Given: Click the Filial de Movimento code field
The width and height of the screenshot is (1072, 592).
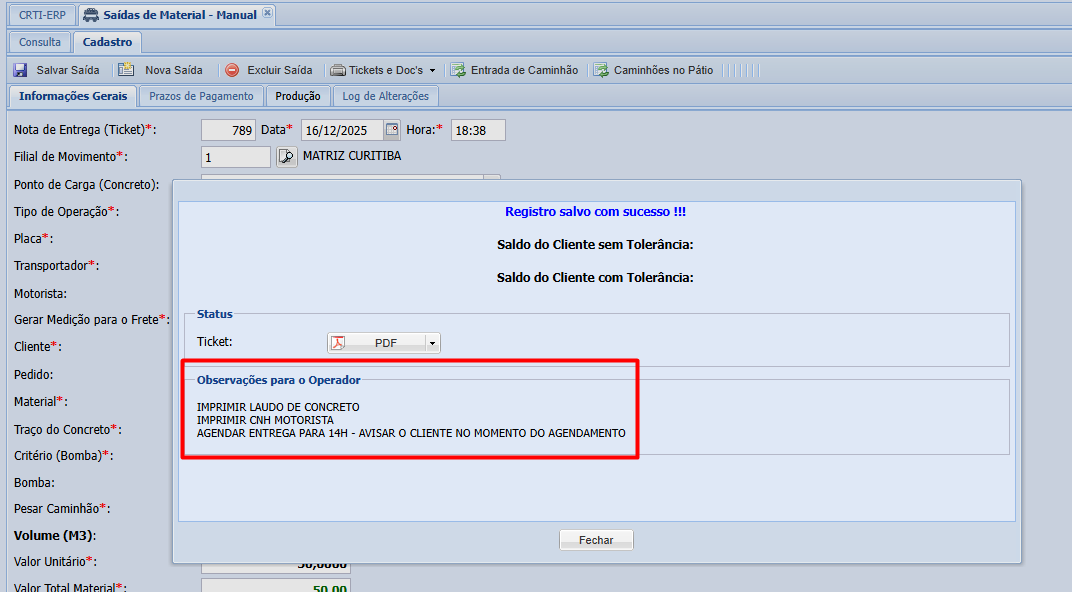Looking at the screenshot, I should click(x=236, y=157).
